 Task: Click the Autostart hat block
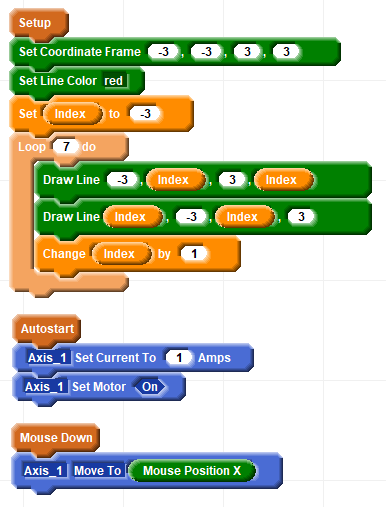click(x=47, y=329)
